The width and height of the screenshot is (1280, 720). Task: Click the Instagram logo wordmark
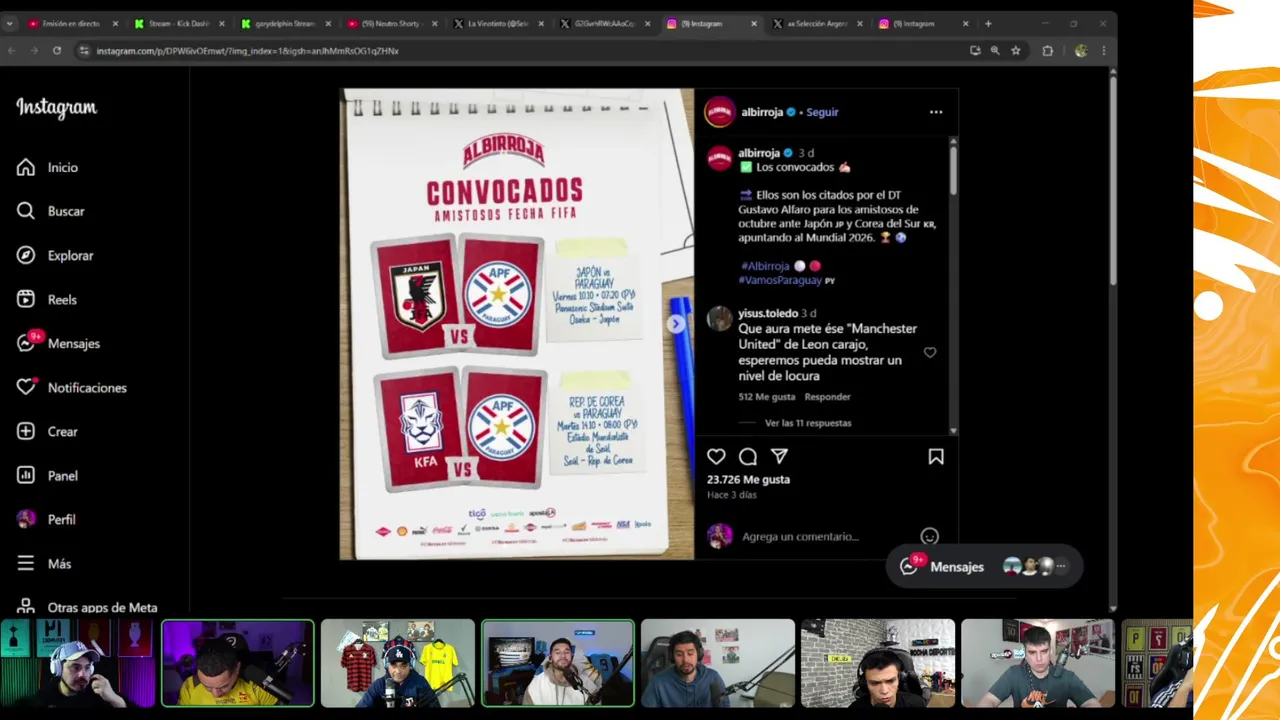point(56,108)
